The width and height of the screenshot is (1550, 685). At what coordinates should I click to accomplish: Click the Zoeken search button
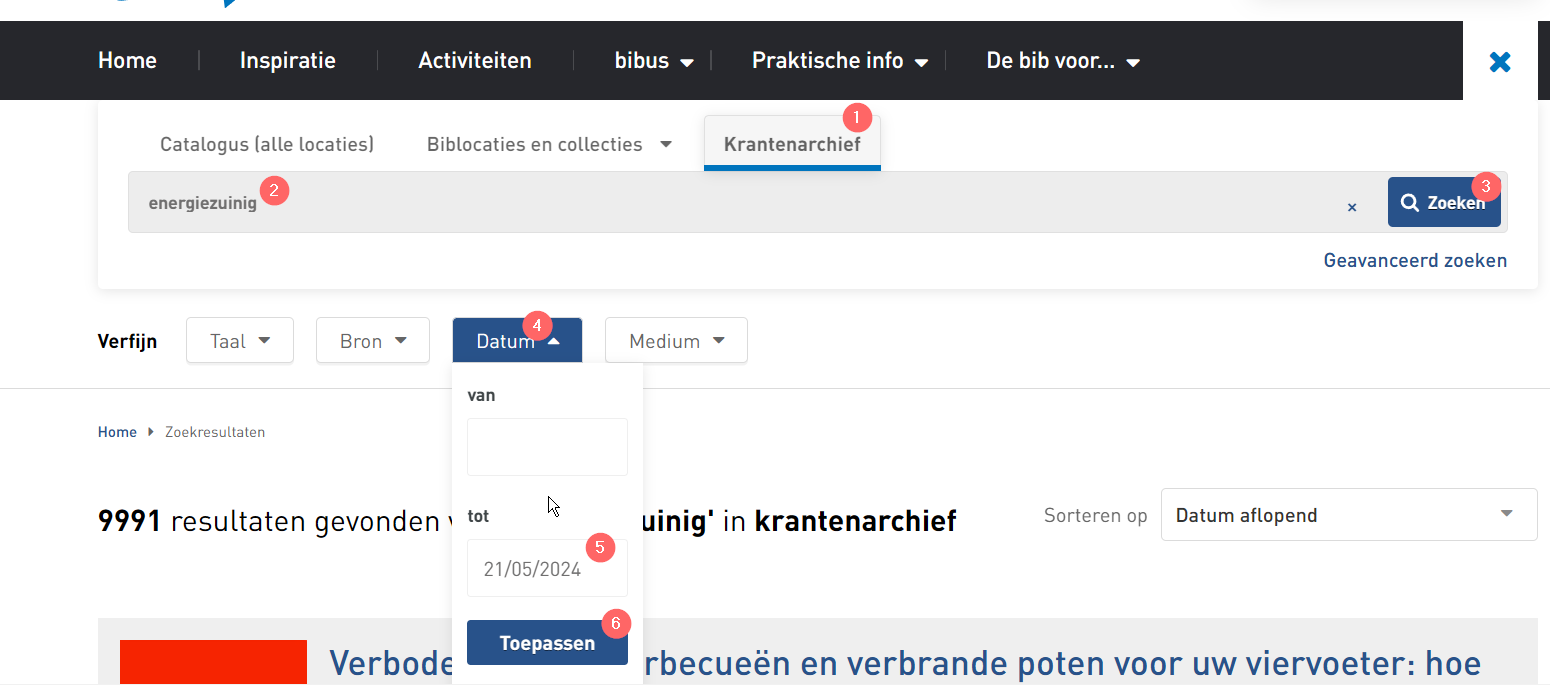(x=1443, y=203)
